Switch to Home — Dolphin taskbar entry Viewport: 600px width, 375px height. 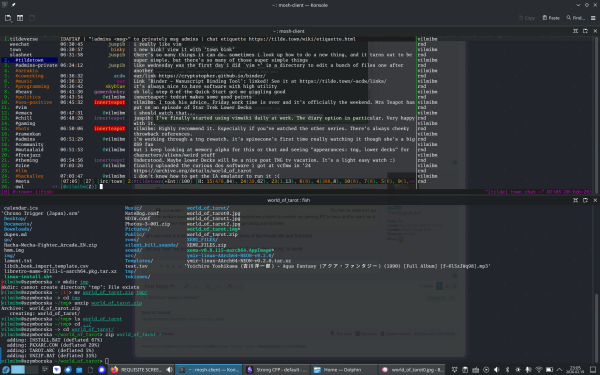pos(343,370)
